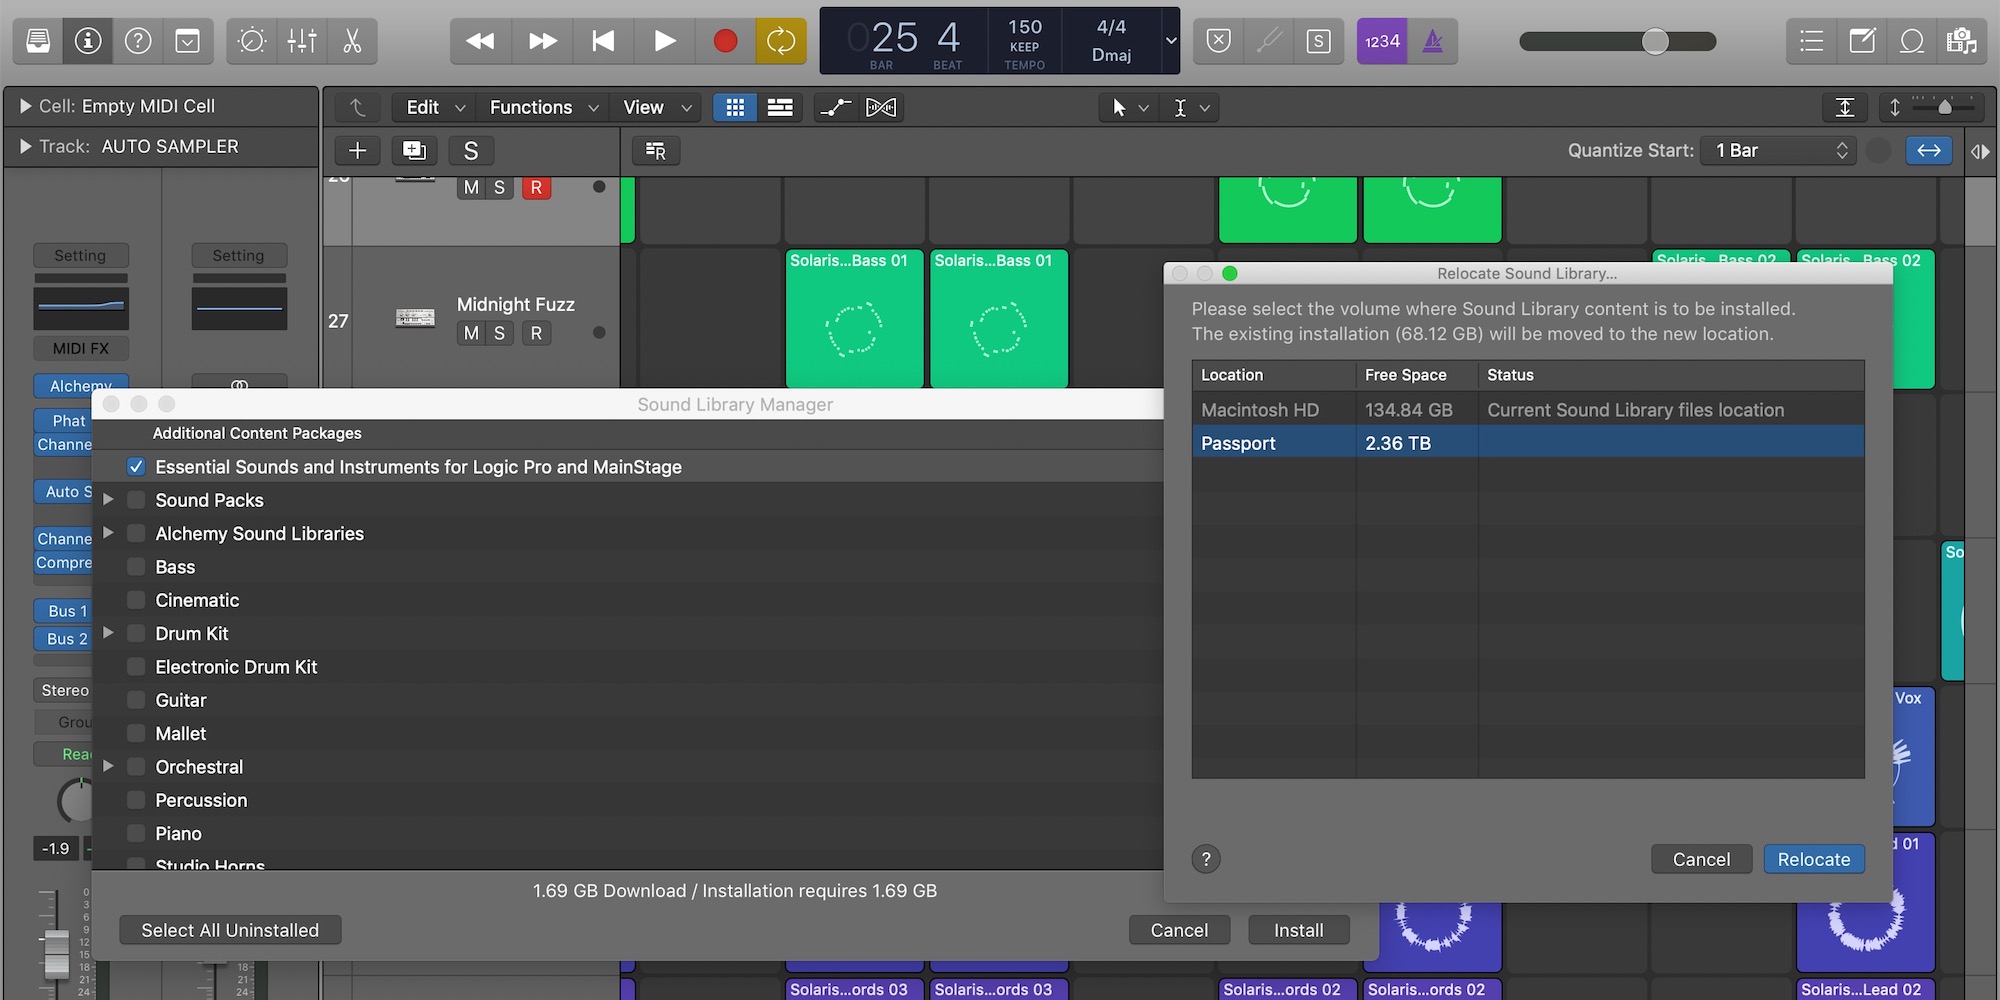Click the Relocate button
Image resolution: width=2000 pixels, height=1000 pixels.
(1814, 858)
